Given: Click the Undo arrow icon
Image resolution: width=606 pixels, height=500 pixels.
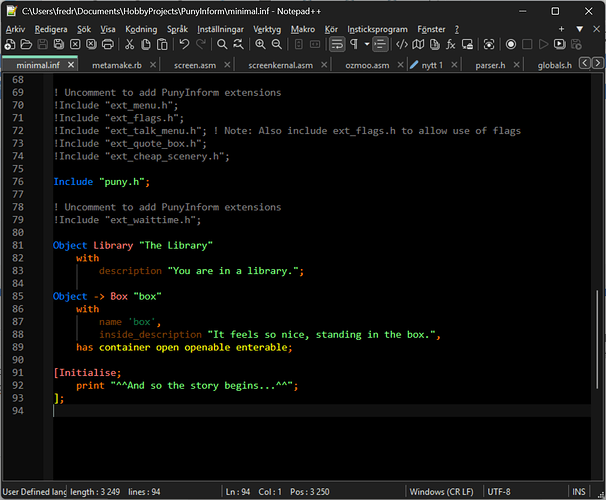Looking at the screenshot, I should pos(184,44).
